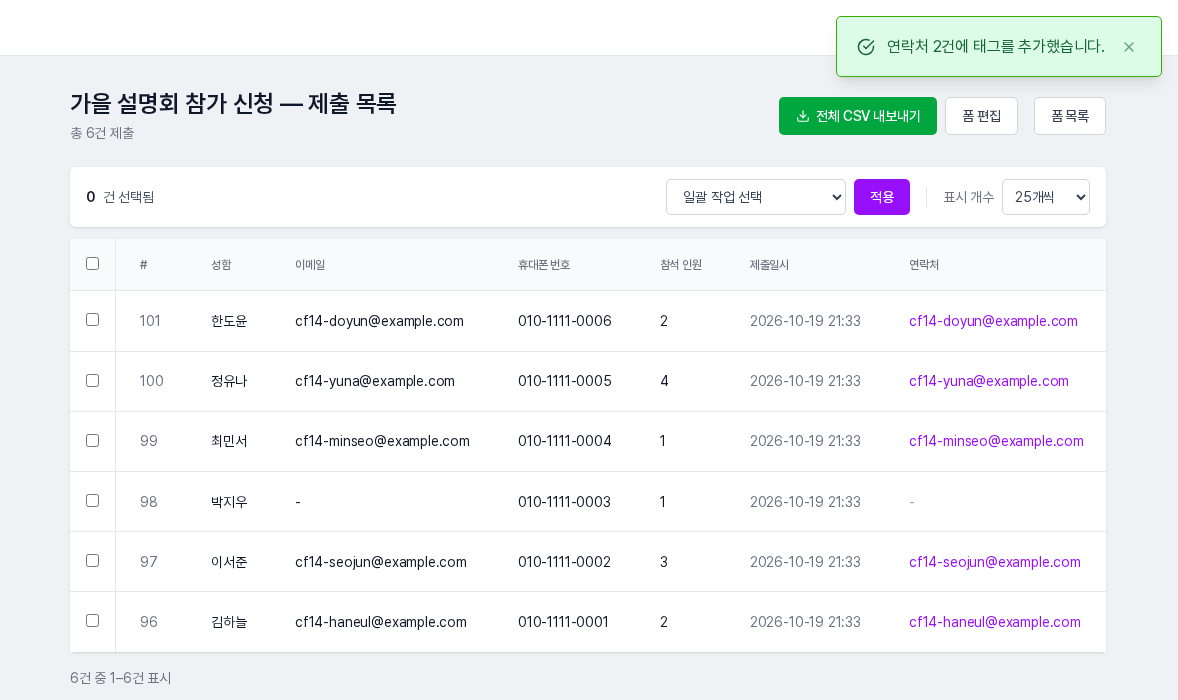Click the name 이서준

click(x=229, y=562)
